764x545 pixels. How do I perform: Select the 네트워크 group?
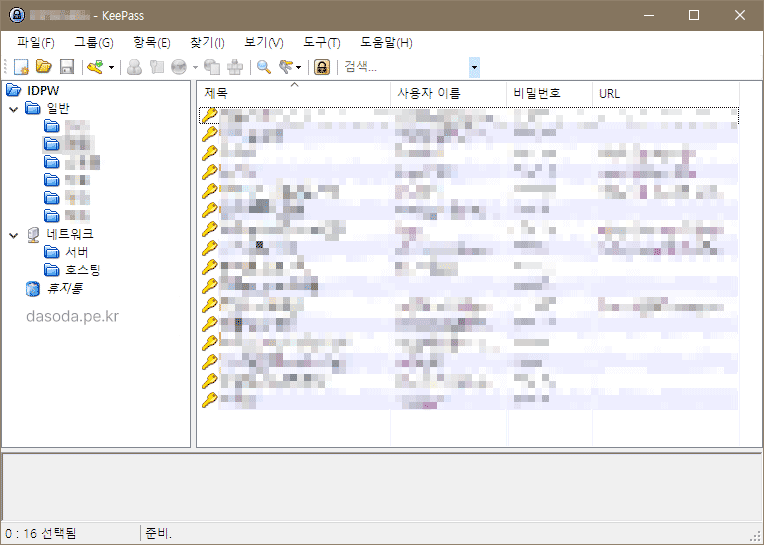70,234
